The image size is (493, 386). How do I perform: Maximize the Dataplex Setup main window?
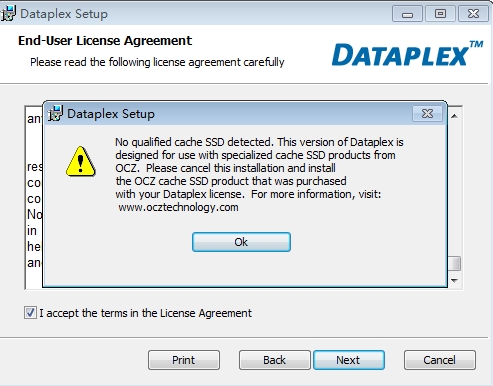[440, 14]
